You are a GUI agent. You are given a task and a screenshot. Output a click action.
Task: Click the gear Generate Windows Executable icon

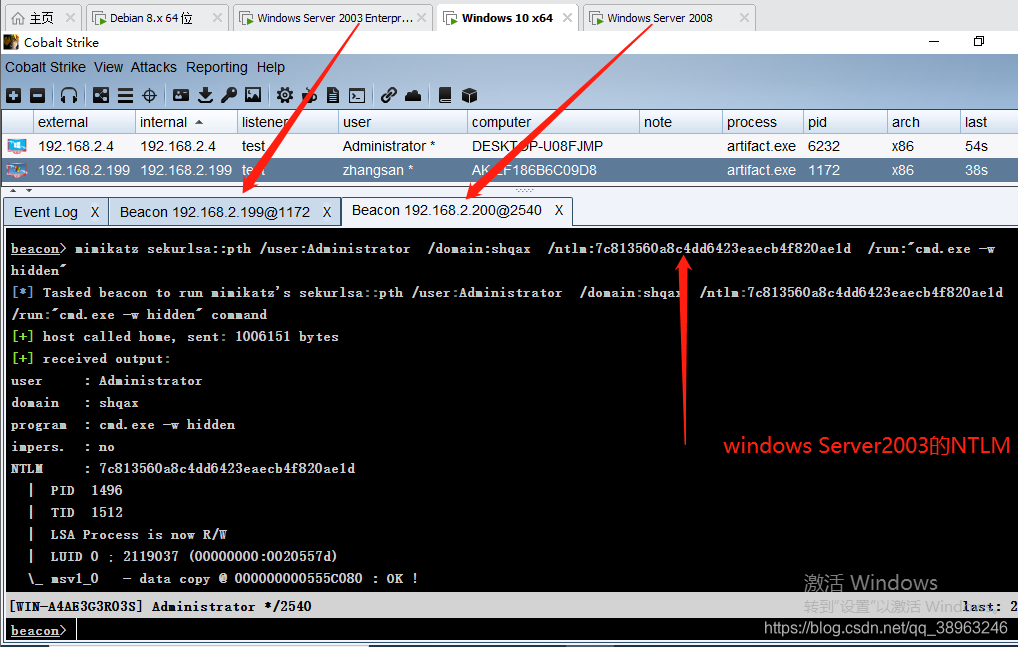(284, 96)
